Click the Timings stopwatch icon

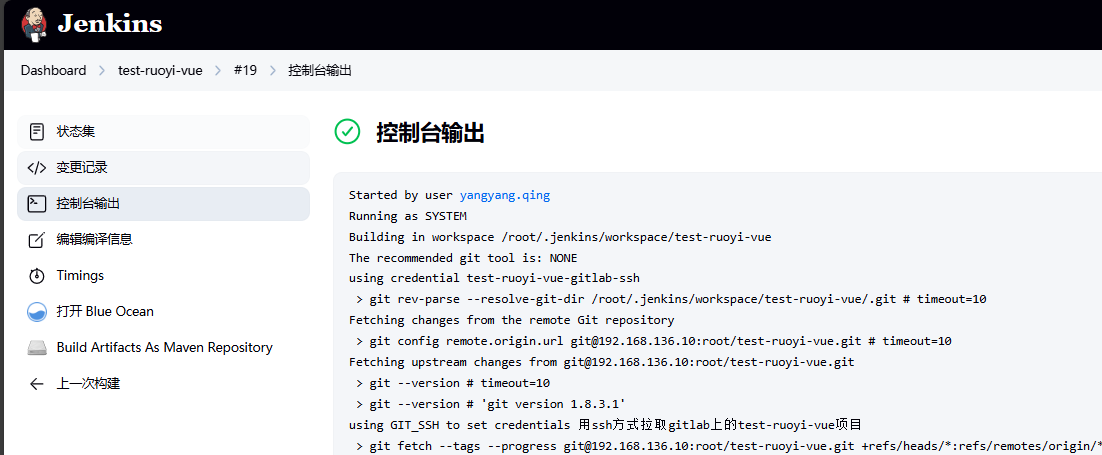(x=37, y=276)
